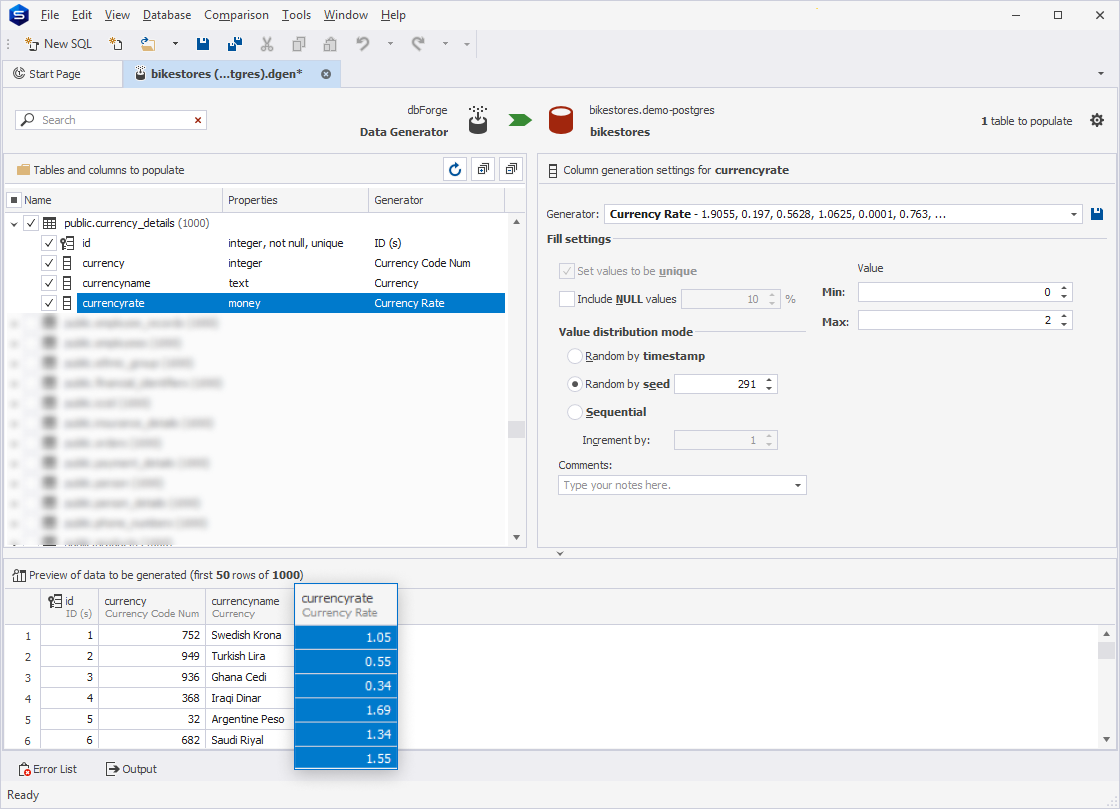Viewport: 1120px width, 809px height.
Task: Click the Cut scissors icon
Action: click(266, 44)
